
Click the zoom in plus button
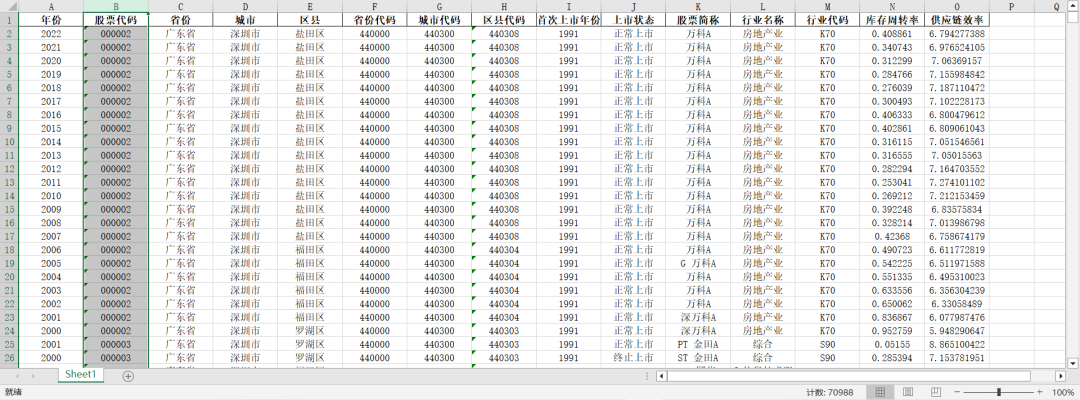coord(1041,392)
